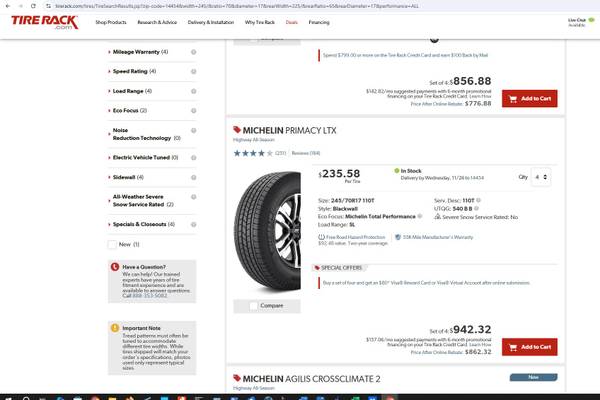The height and width of the screenshot is (400, 600).
Task: Open the Reviews (184) link
Action: tap(306, 153)
